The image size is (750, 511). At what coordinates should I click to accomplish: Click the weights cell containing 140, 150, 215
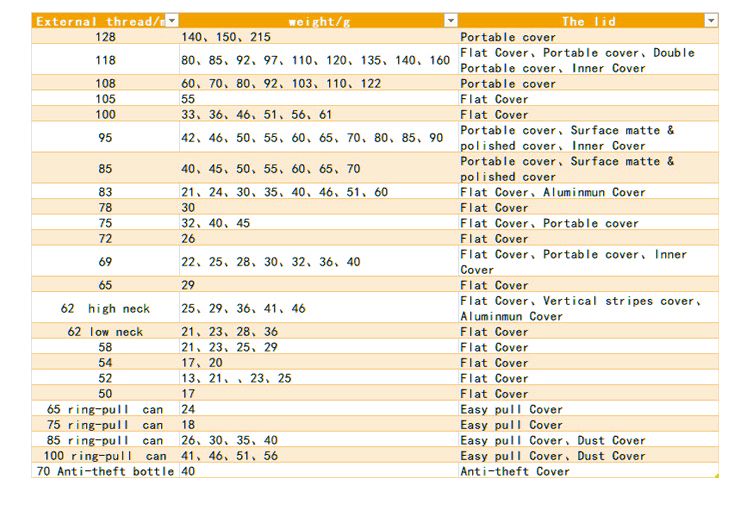pos(225,37)
